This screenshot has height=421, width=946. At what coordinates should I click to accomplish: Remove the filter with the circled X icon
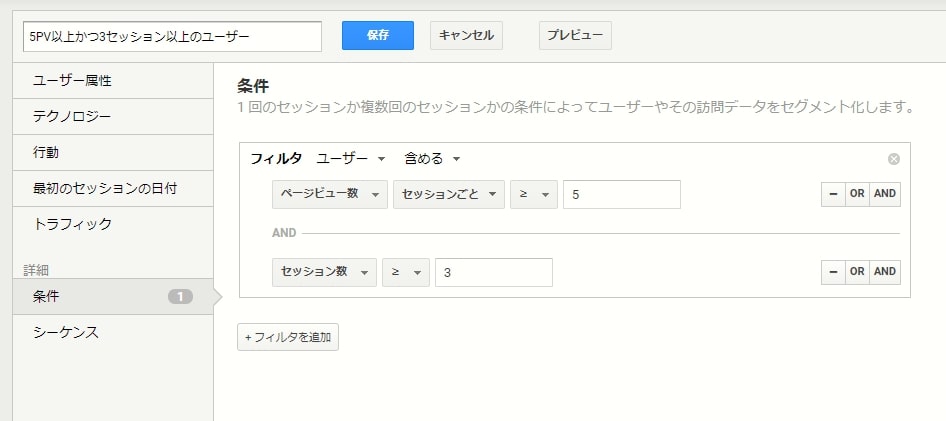(894, 159)
